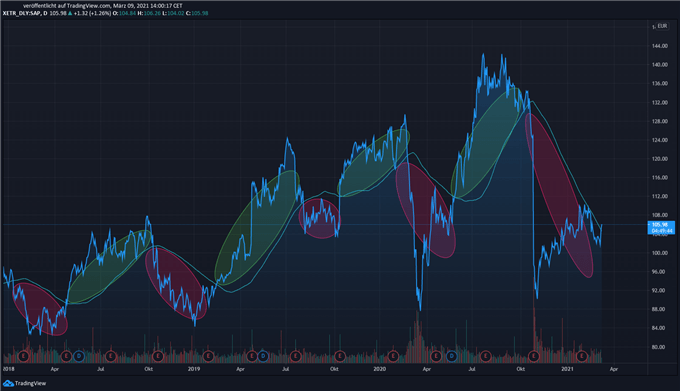Open the first earnings marker near 2018
Viewport: 680px width, 391px height.
pos(23,356)
